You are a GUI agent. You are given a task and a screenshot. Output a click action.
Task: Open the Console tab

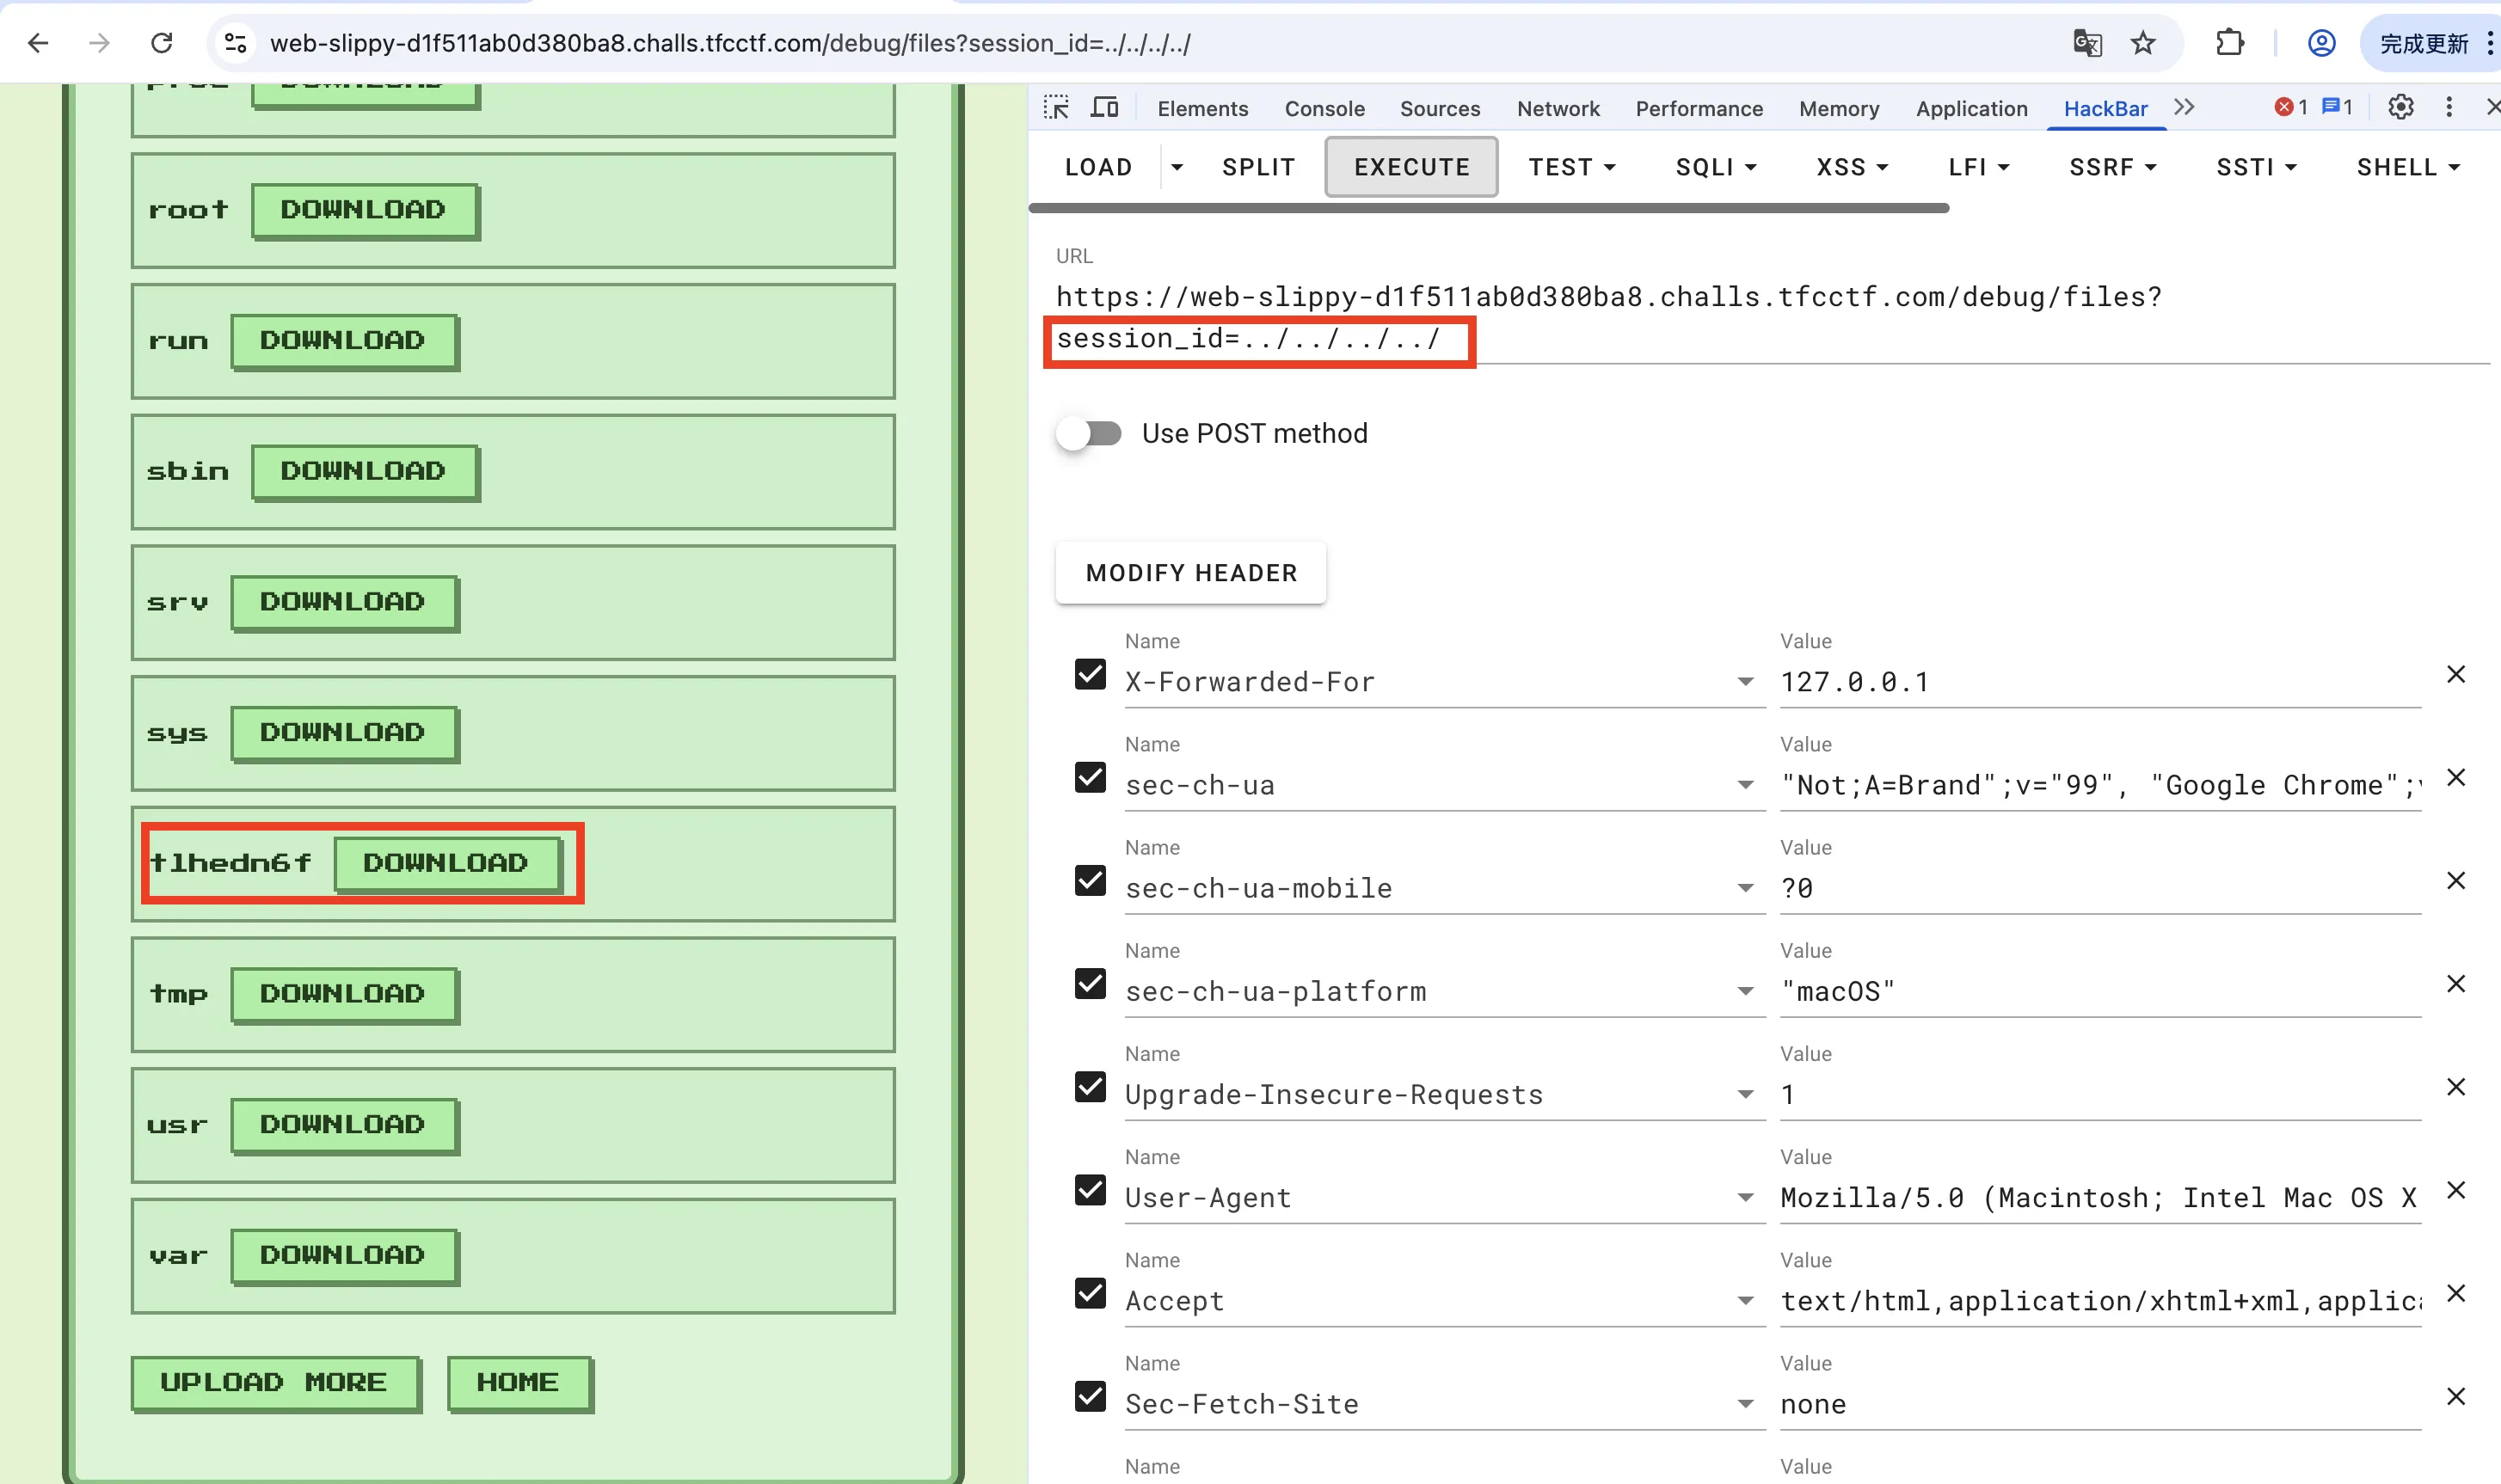tap(1324, 109)
